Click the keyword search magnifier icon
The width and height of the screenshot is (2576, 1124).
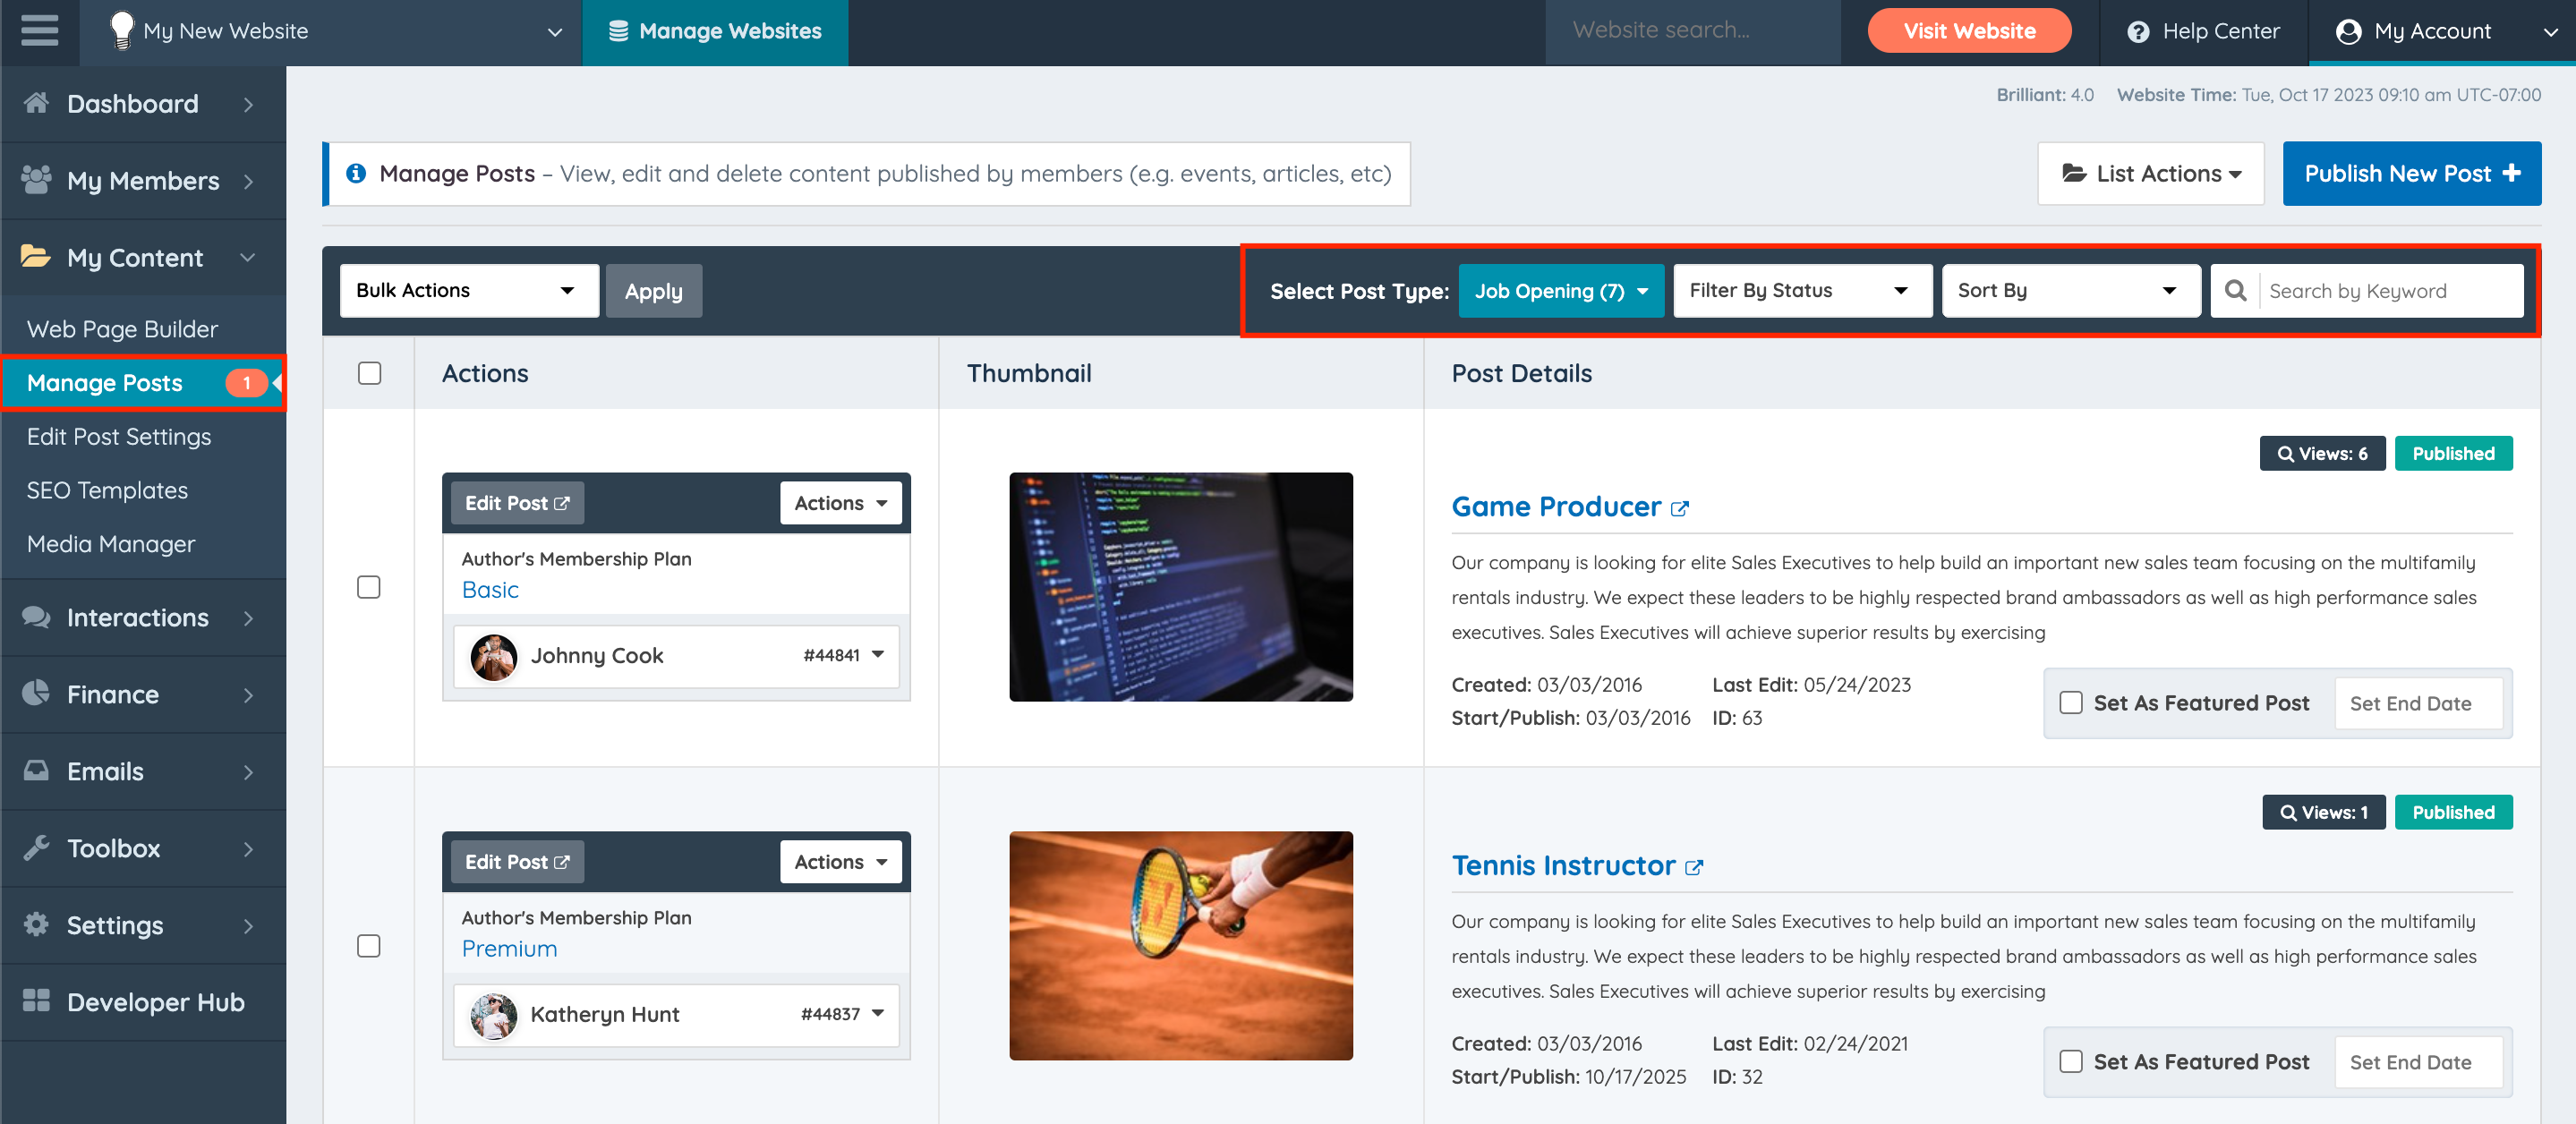pos(2235,290)
